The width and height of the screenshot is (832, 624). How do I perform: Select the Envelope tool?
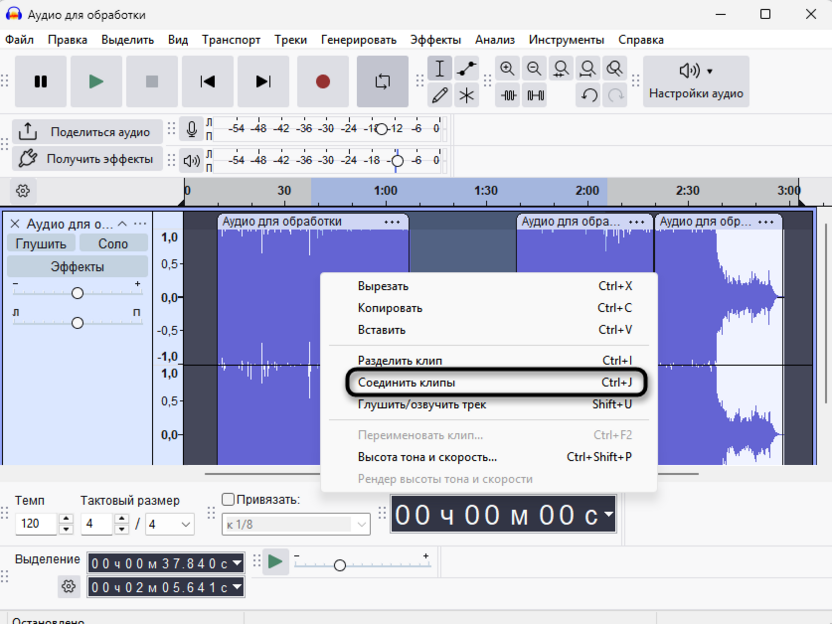click(467, 69)
